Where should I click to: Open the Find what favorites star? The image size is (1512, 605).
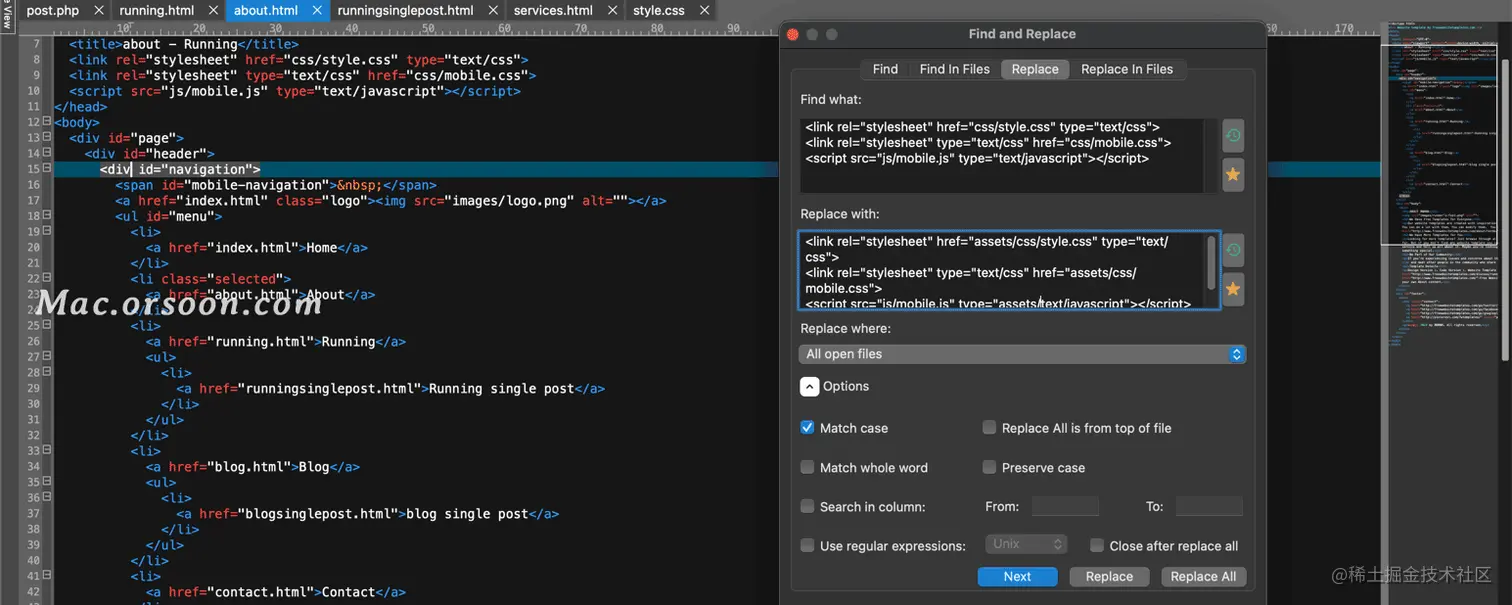point(1233,174)
